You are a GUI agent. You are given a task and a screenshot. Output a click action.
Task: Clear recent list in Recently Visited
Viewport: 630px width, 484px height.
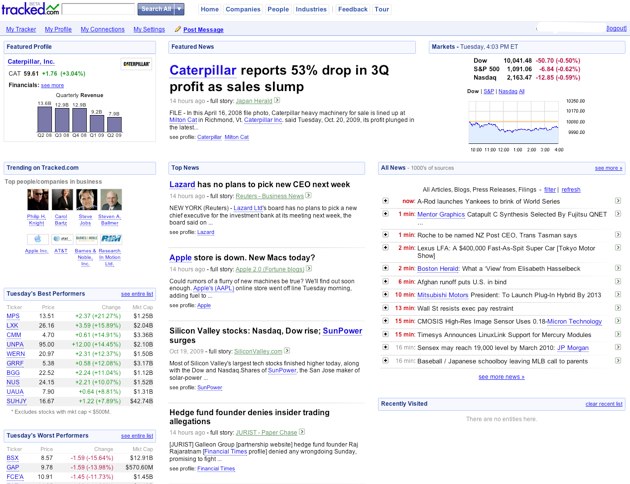point(604,404)
